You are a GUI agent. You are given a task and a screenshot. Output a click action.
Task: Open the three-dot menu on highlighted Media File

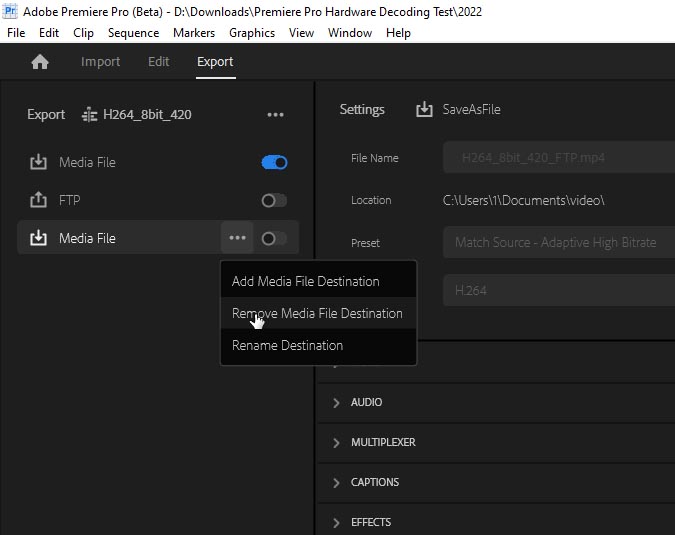point(237,238)
